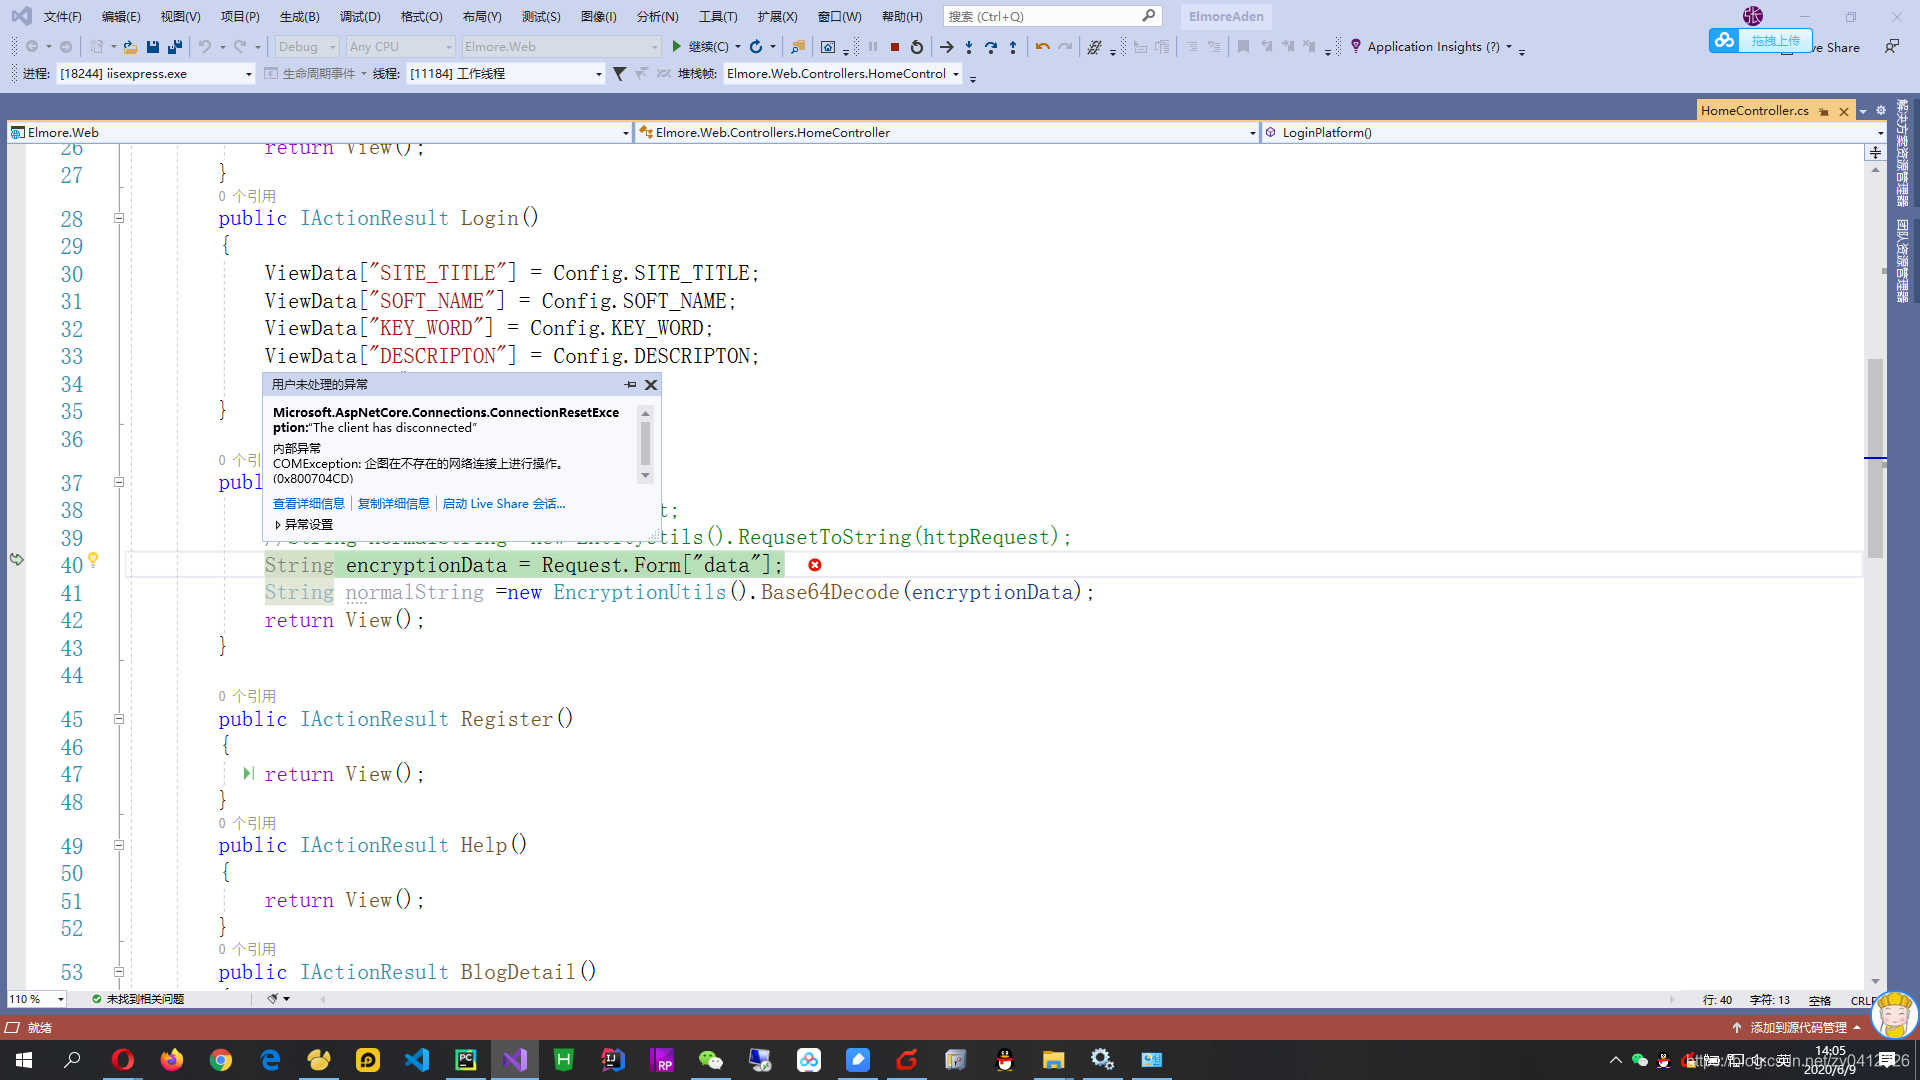Screen dimensions: 1920x1080
Task: Click the thread filter funnel icon
Action: (x=619, y=74)
